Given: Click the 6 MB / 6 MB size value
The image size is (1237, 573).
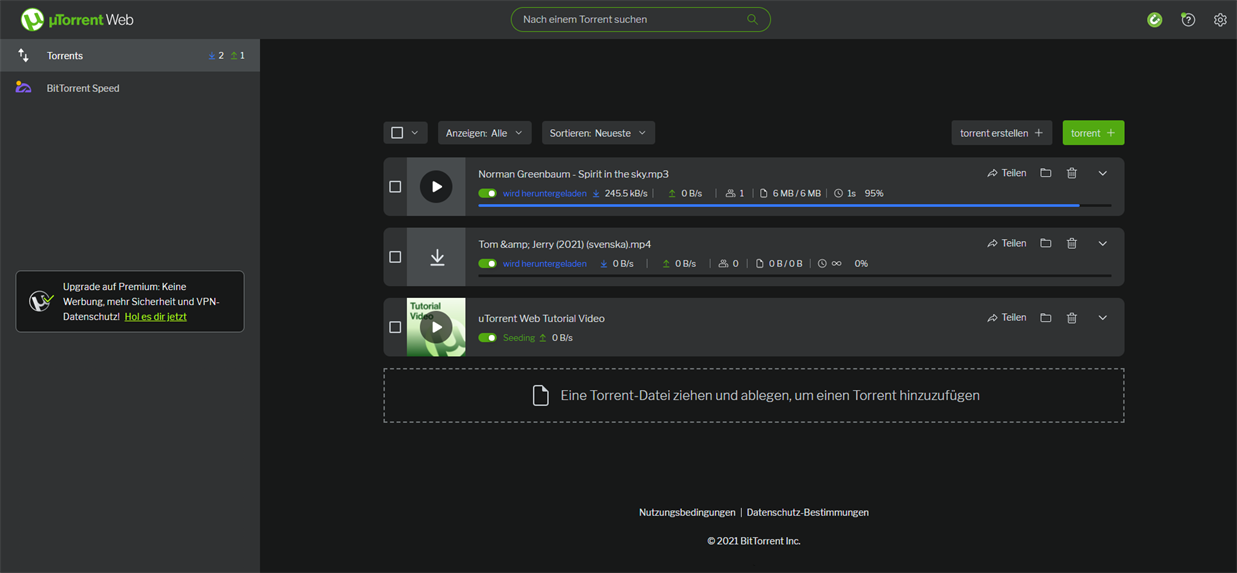Looking at the screenshot, I should click(x=797, y=193).
